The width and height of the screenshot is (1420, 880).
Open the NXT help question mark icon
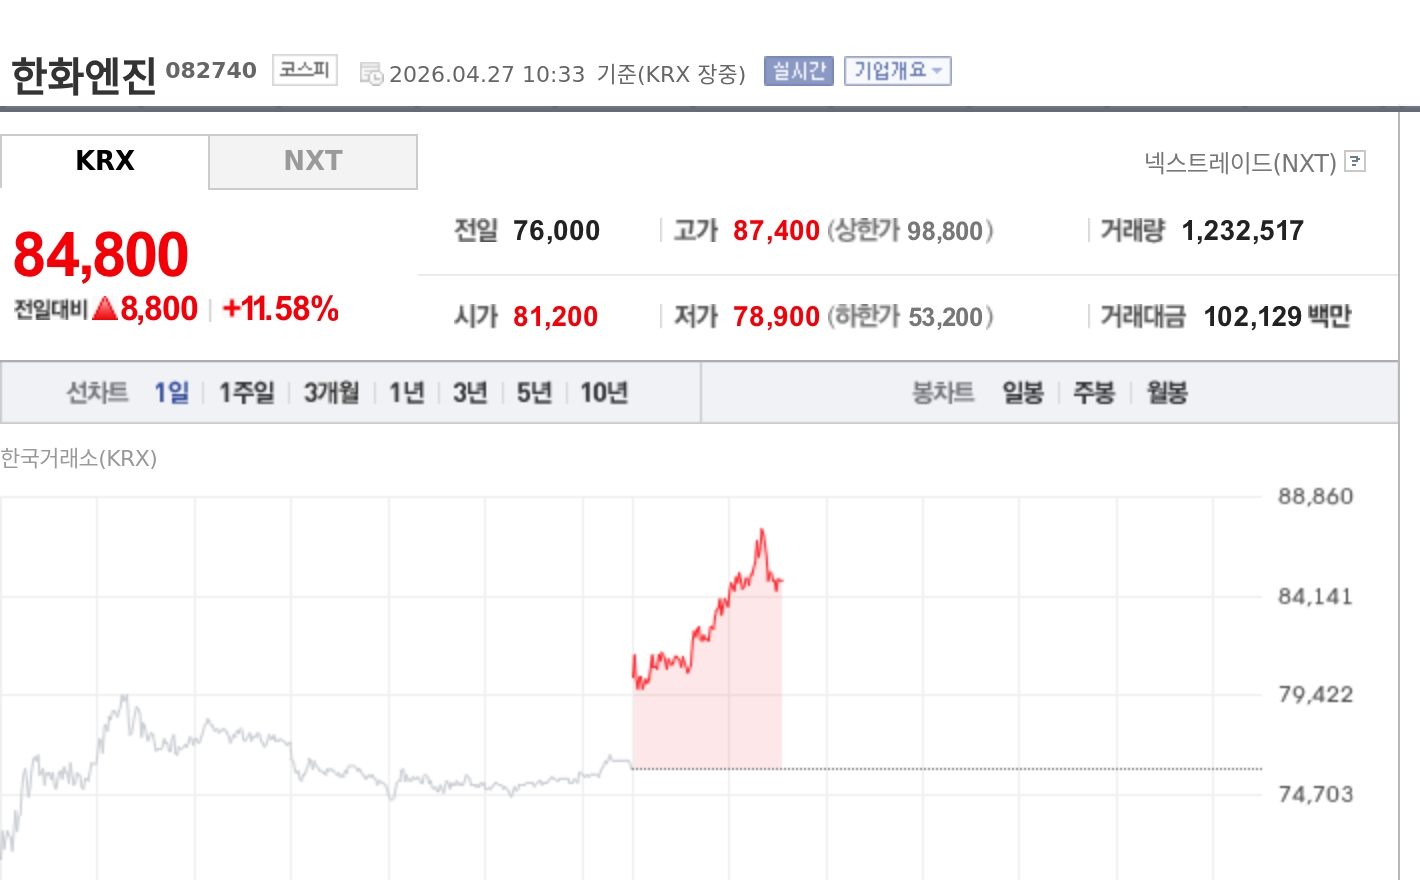coord(1354,162)
